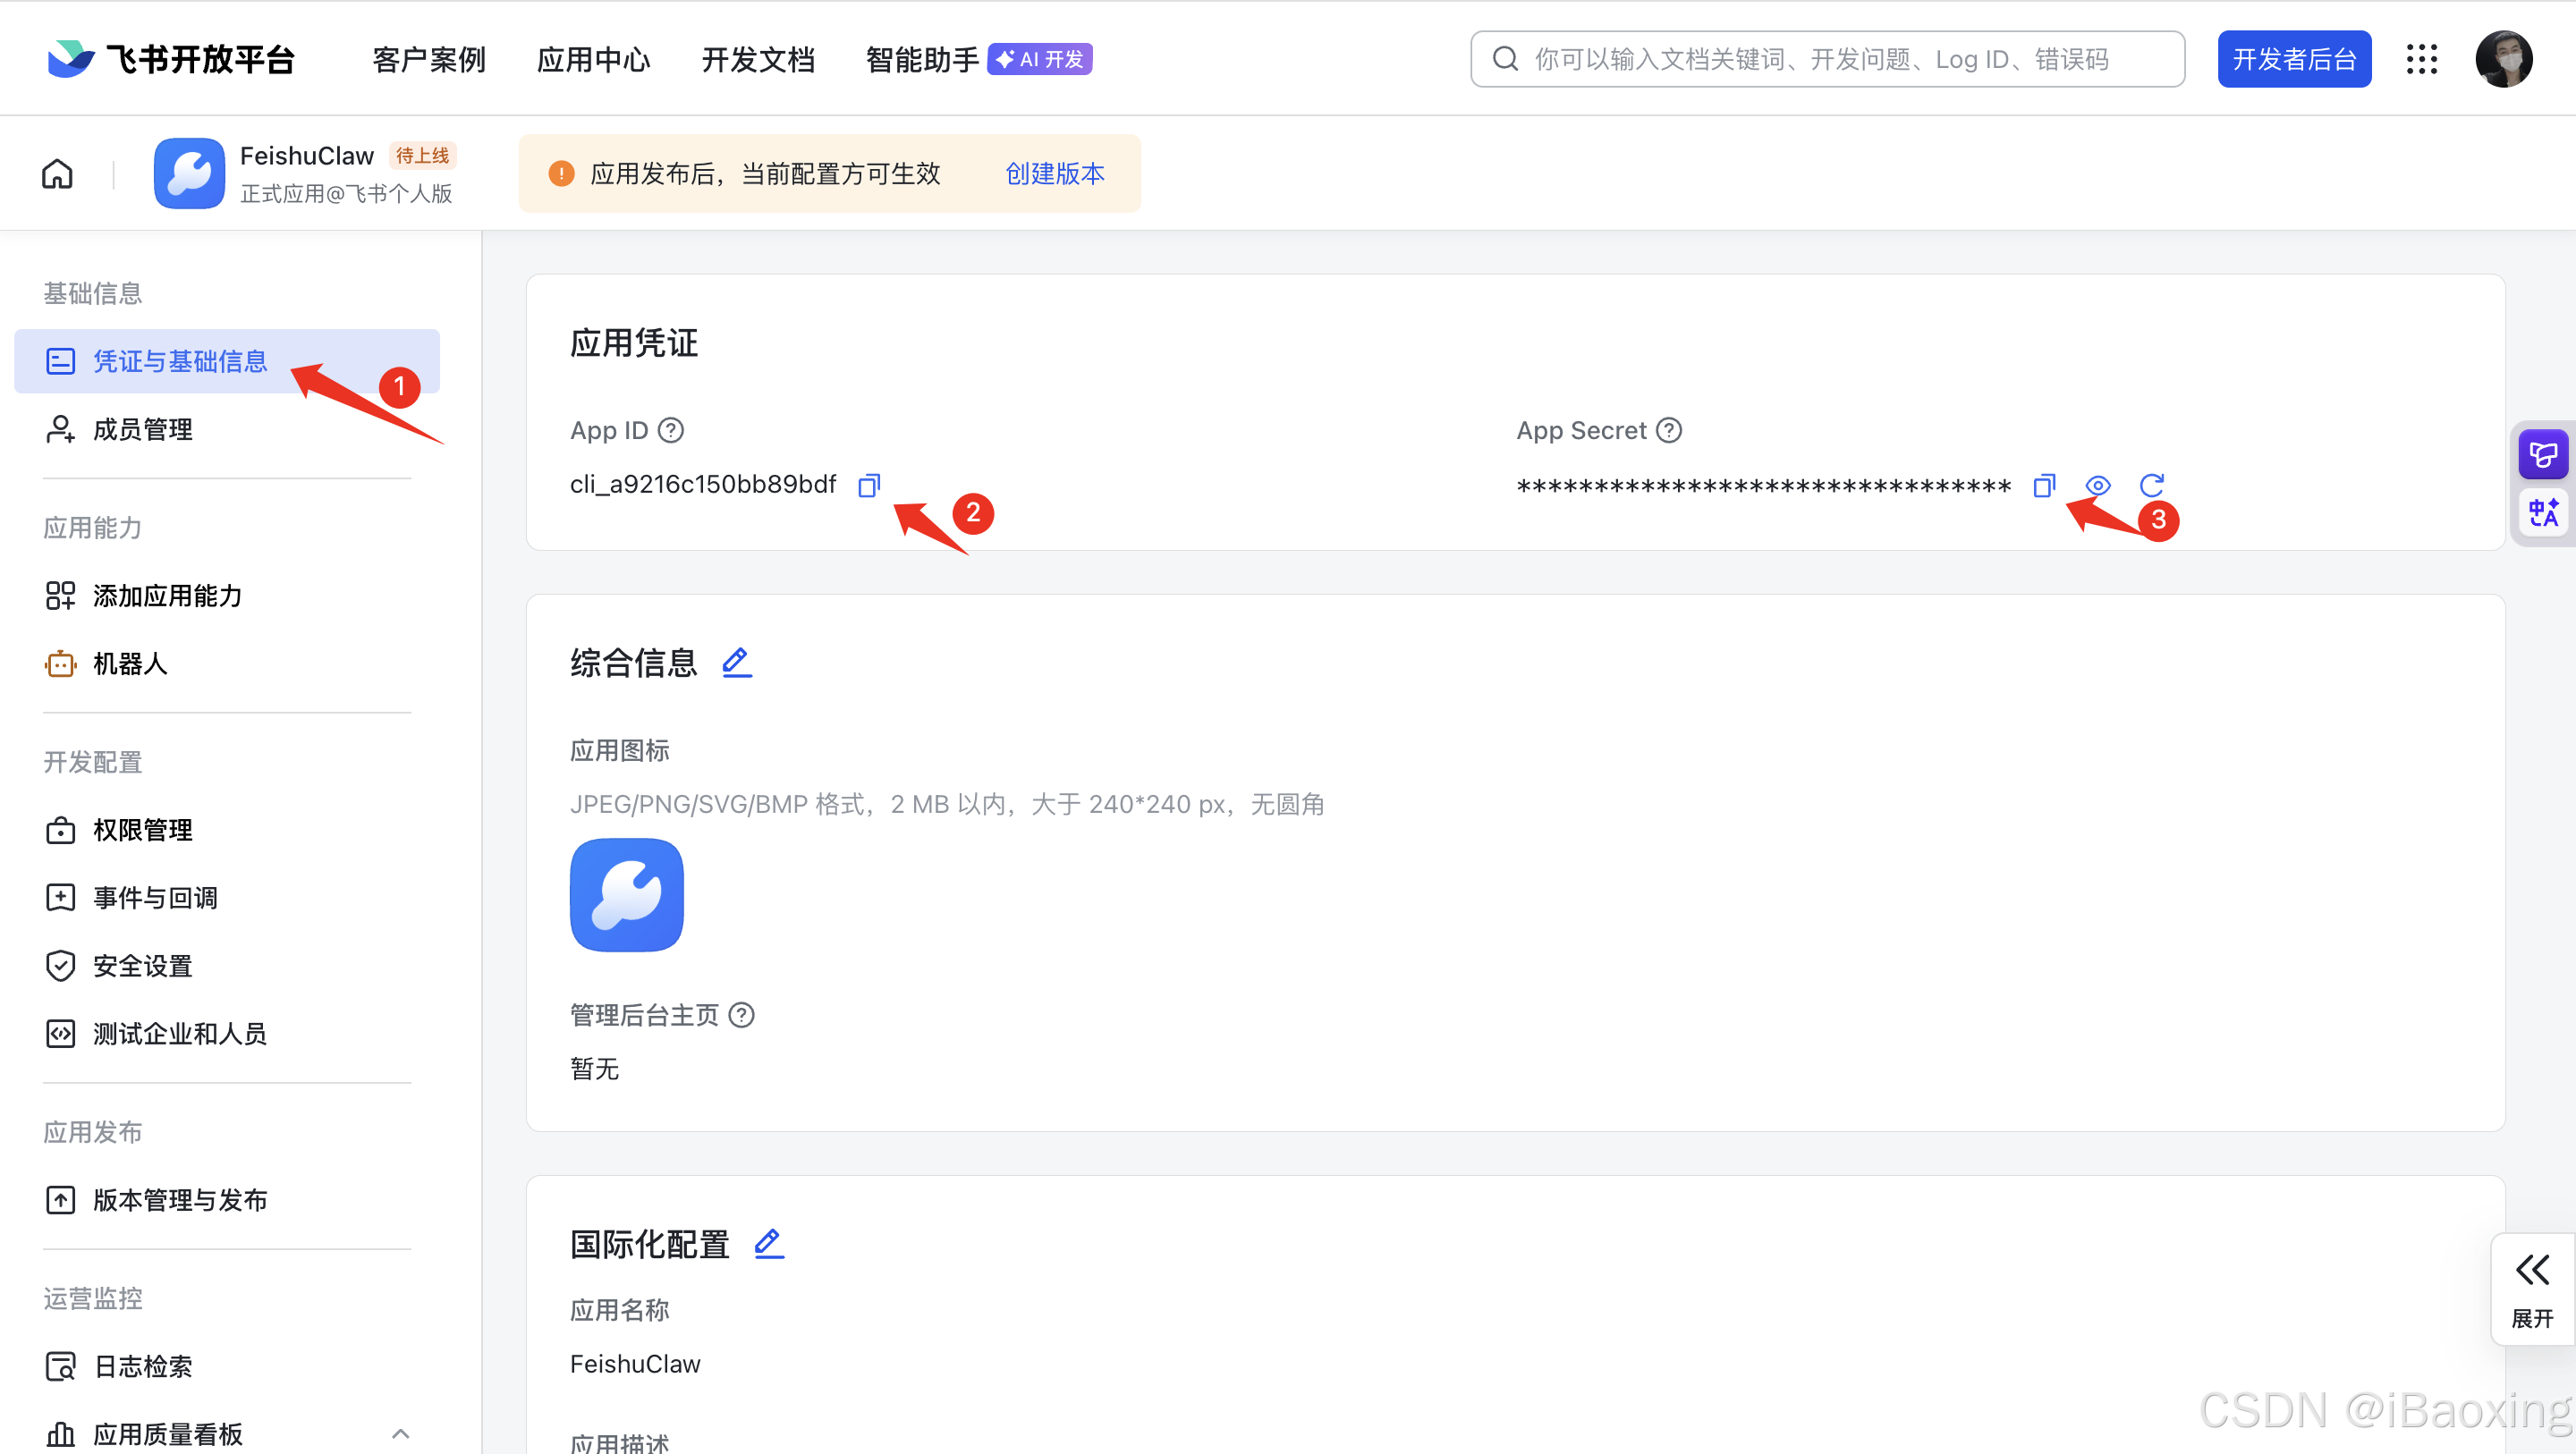Open 机器人 in the sidebar

coord(129,663)
